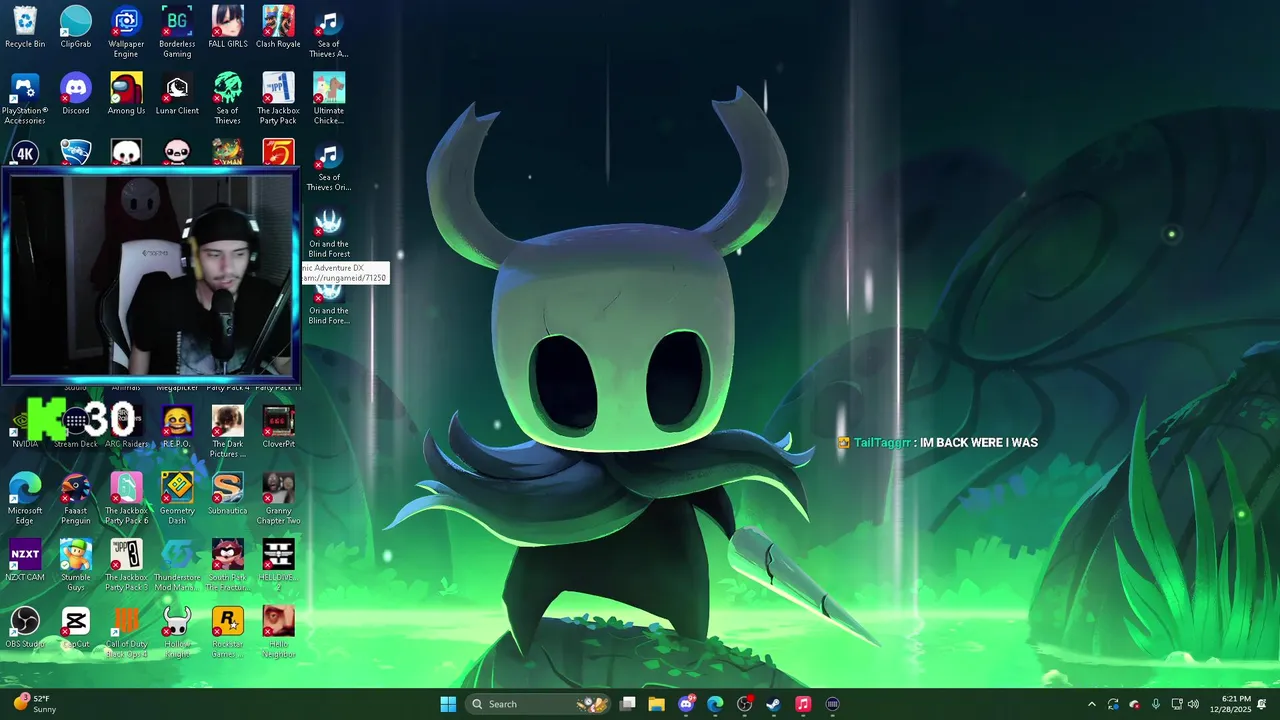Open Wallpaper Engine shortcut
This screenshot has height=720, width=1280.
tap(126, 31)
